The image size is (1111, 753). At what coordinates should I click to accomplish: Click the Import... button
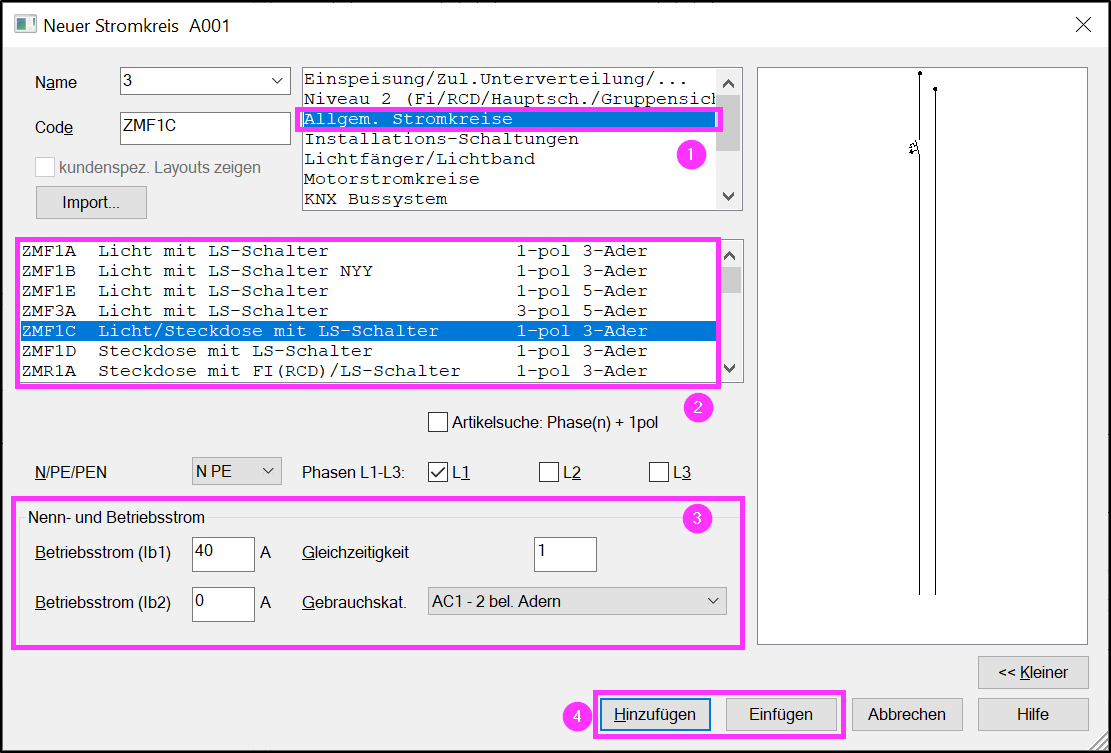tap(91, 202)
